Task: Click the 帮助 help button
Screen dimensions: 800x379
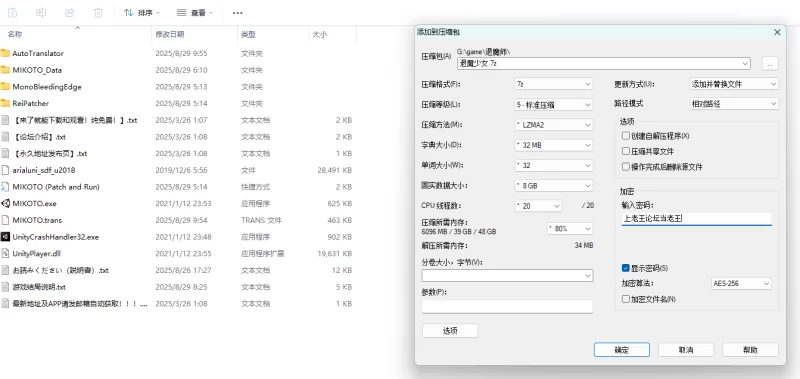Action: tap(751, 350)
